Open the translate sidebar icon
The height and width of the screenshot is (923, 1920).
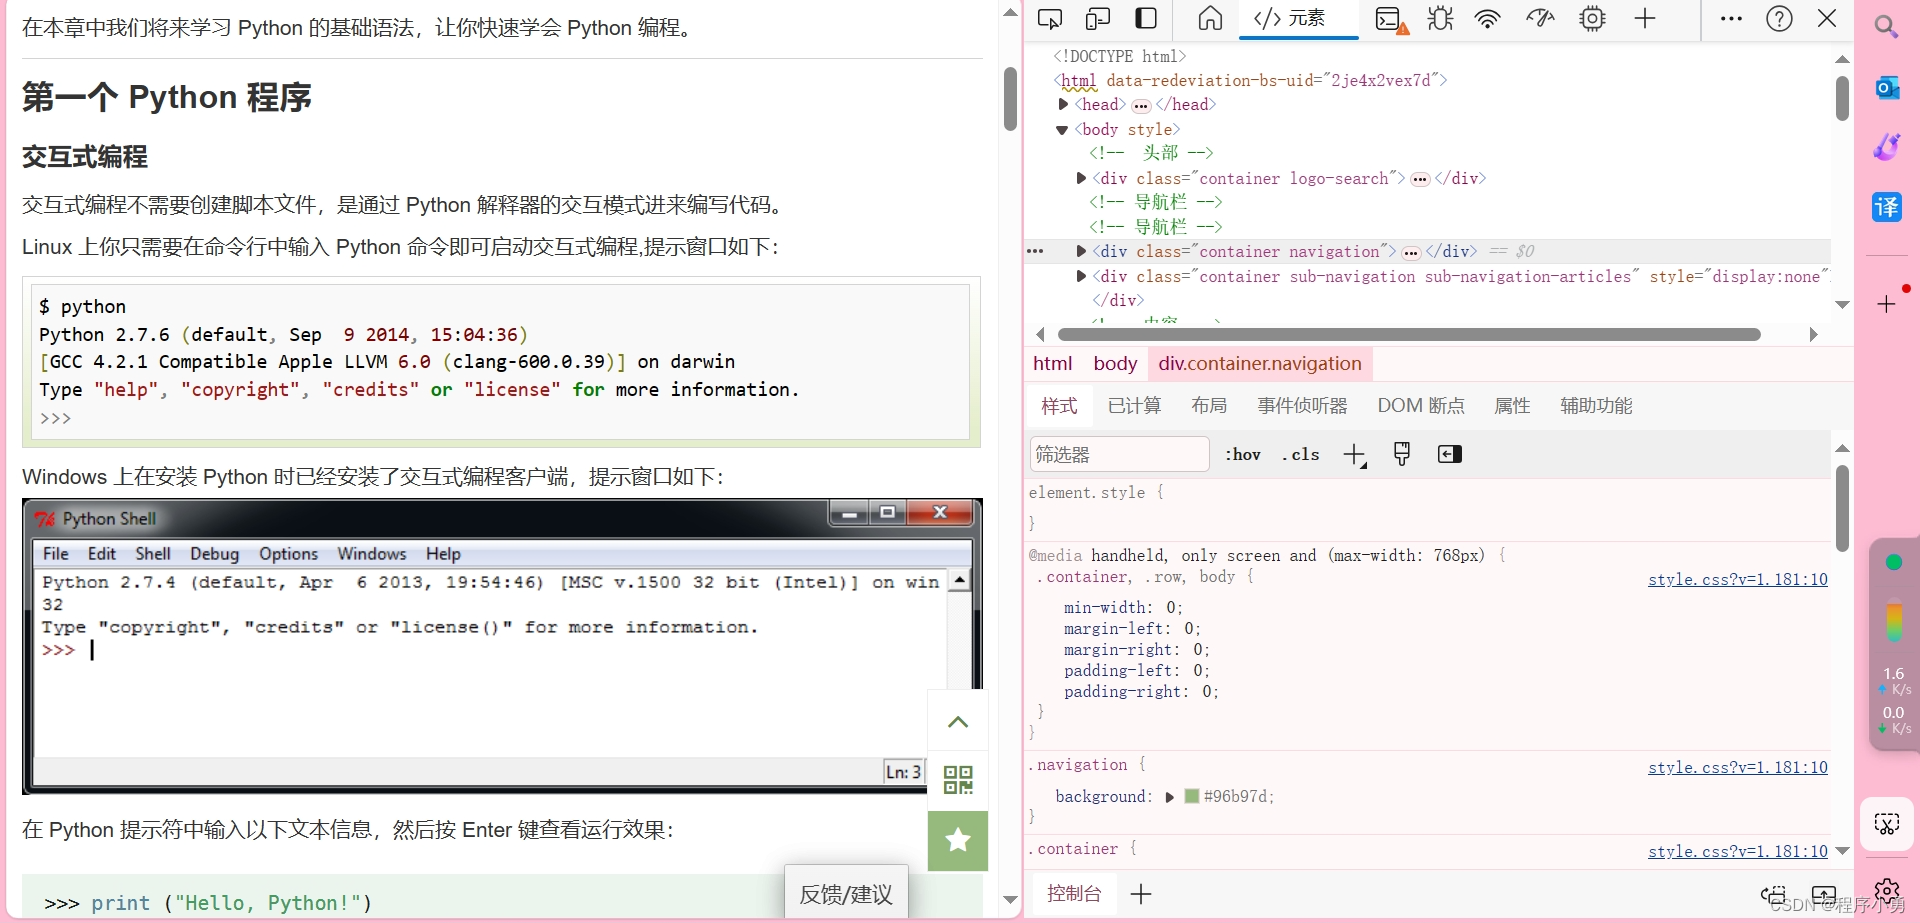click(x=1887, y=207)
